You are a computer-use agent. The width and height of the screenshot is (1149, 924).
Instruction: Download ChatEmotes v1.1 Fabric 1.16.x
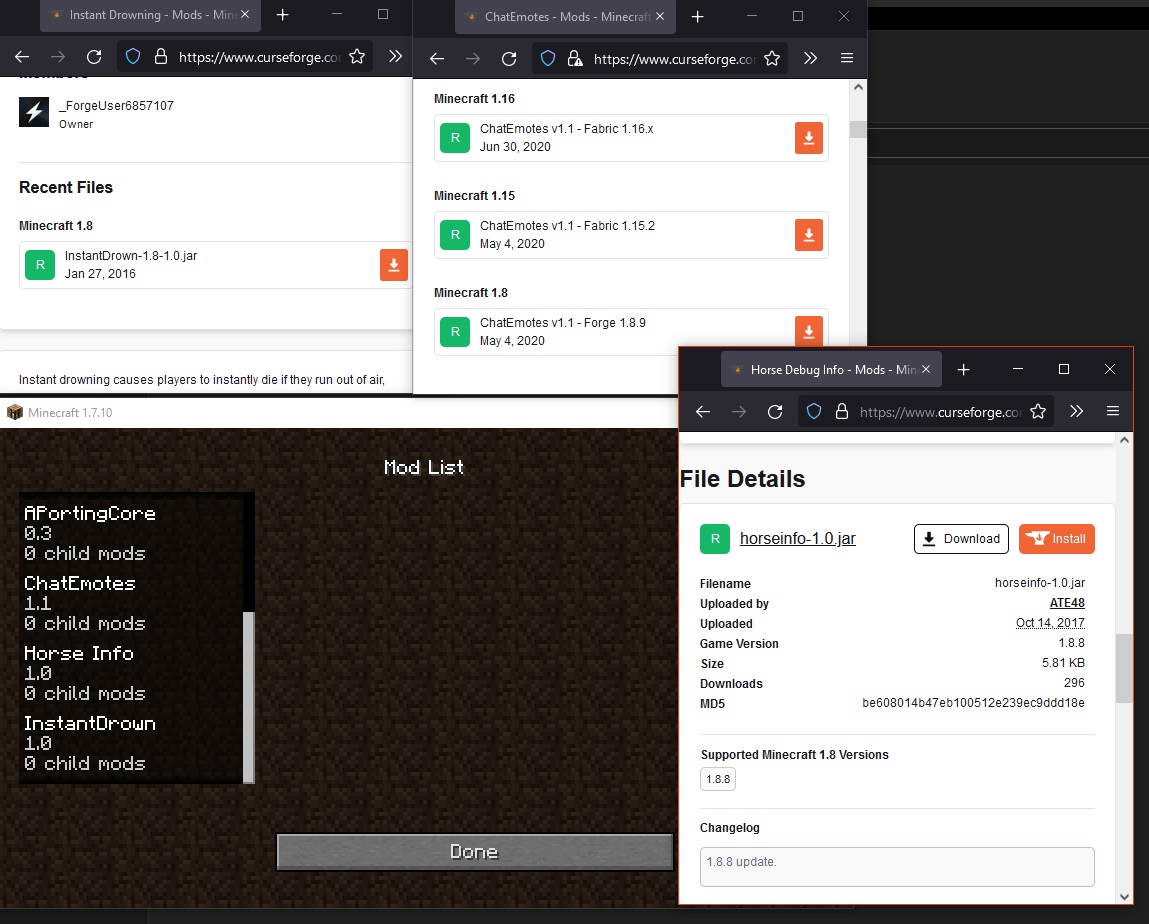[809, 138]
